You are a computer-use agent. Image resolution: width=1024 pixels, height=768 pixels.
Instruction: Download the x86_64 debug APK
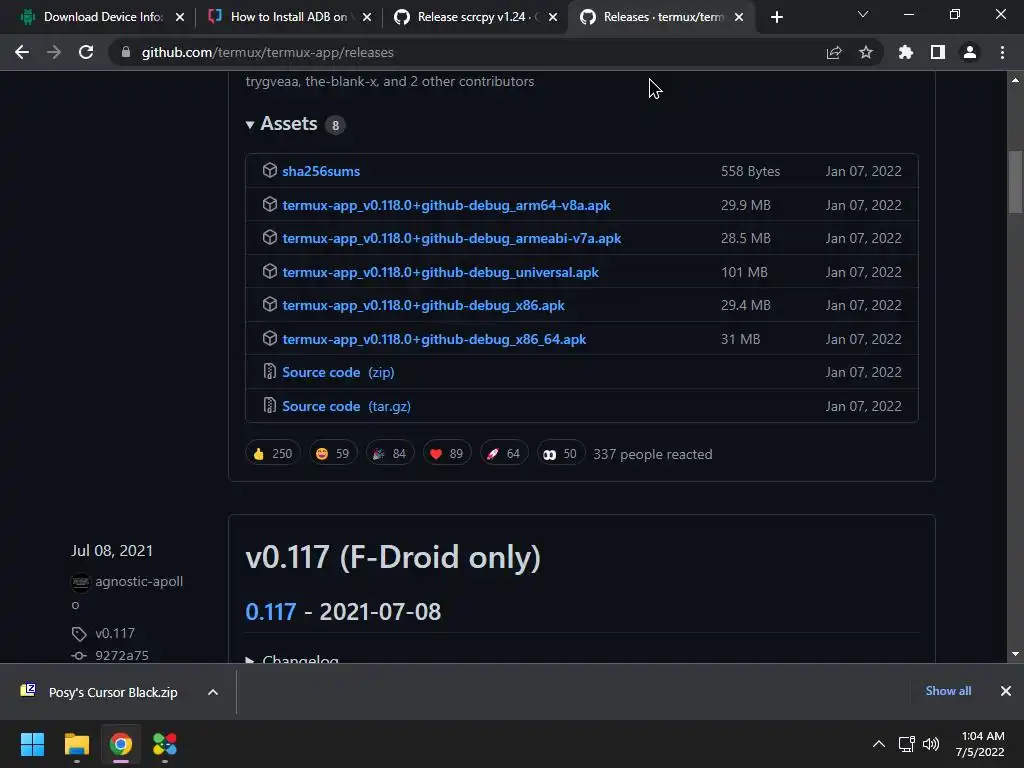(434, 340)
